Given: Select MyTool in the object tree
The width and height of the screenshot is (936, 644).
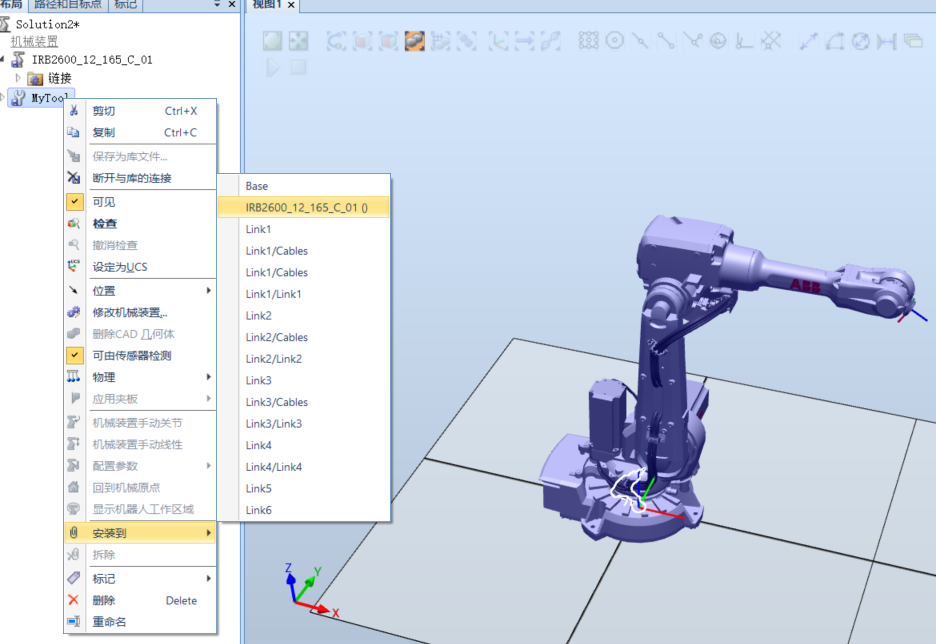Looking at the screenshot, I should coord(41,97).
